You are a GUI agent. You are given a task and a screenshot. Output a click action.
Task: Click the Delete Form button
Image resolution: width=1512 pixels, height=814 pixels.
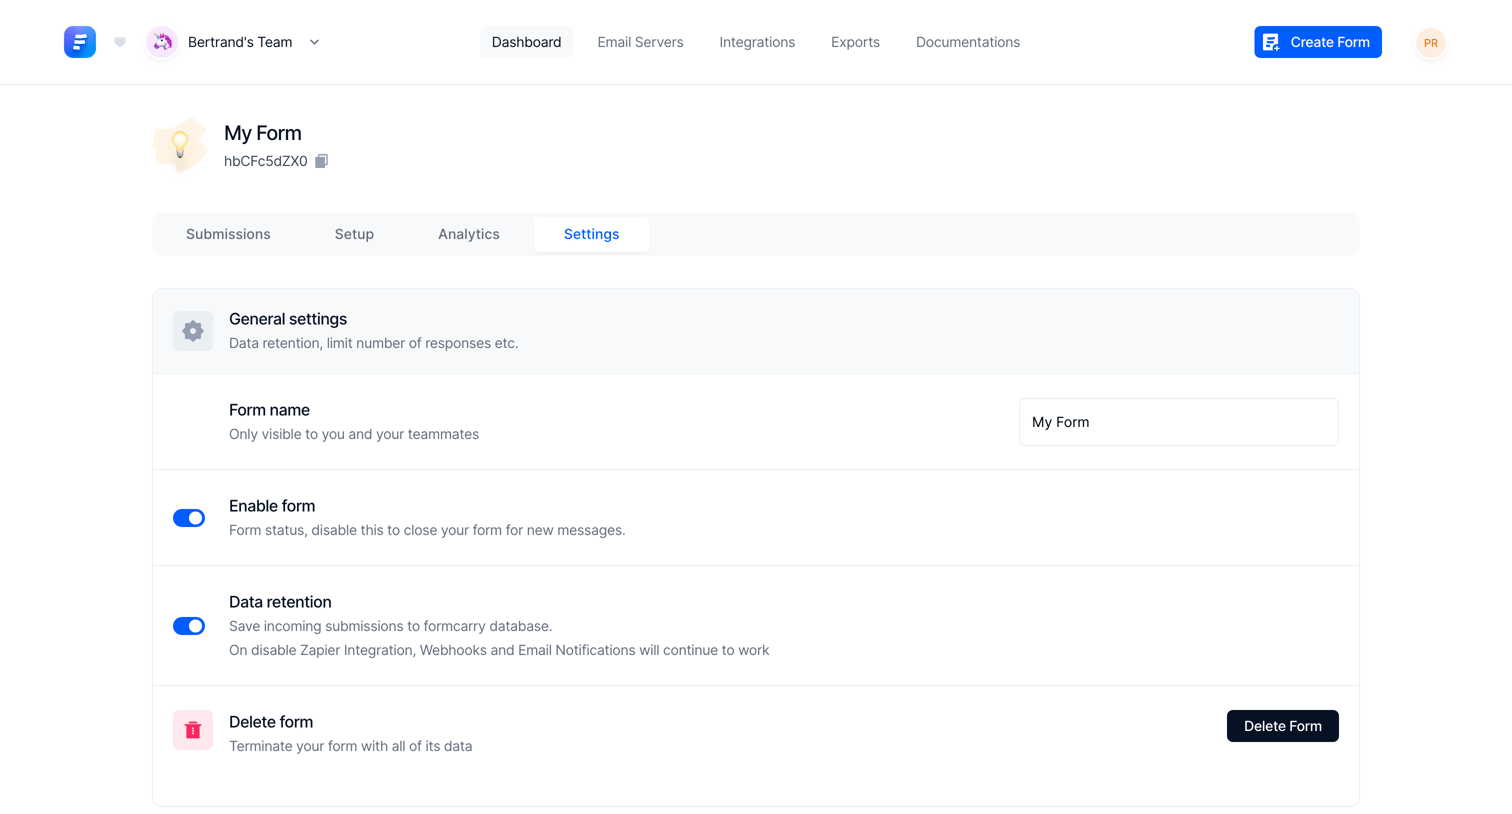point(1283,726)
